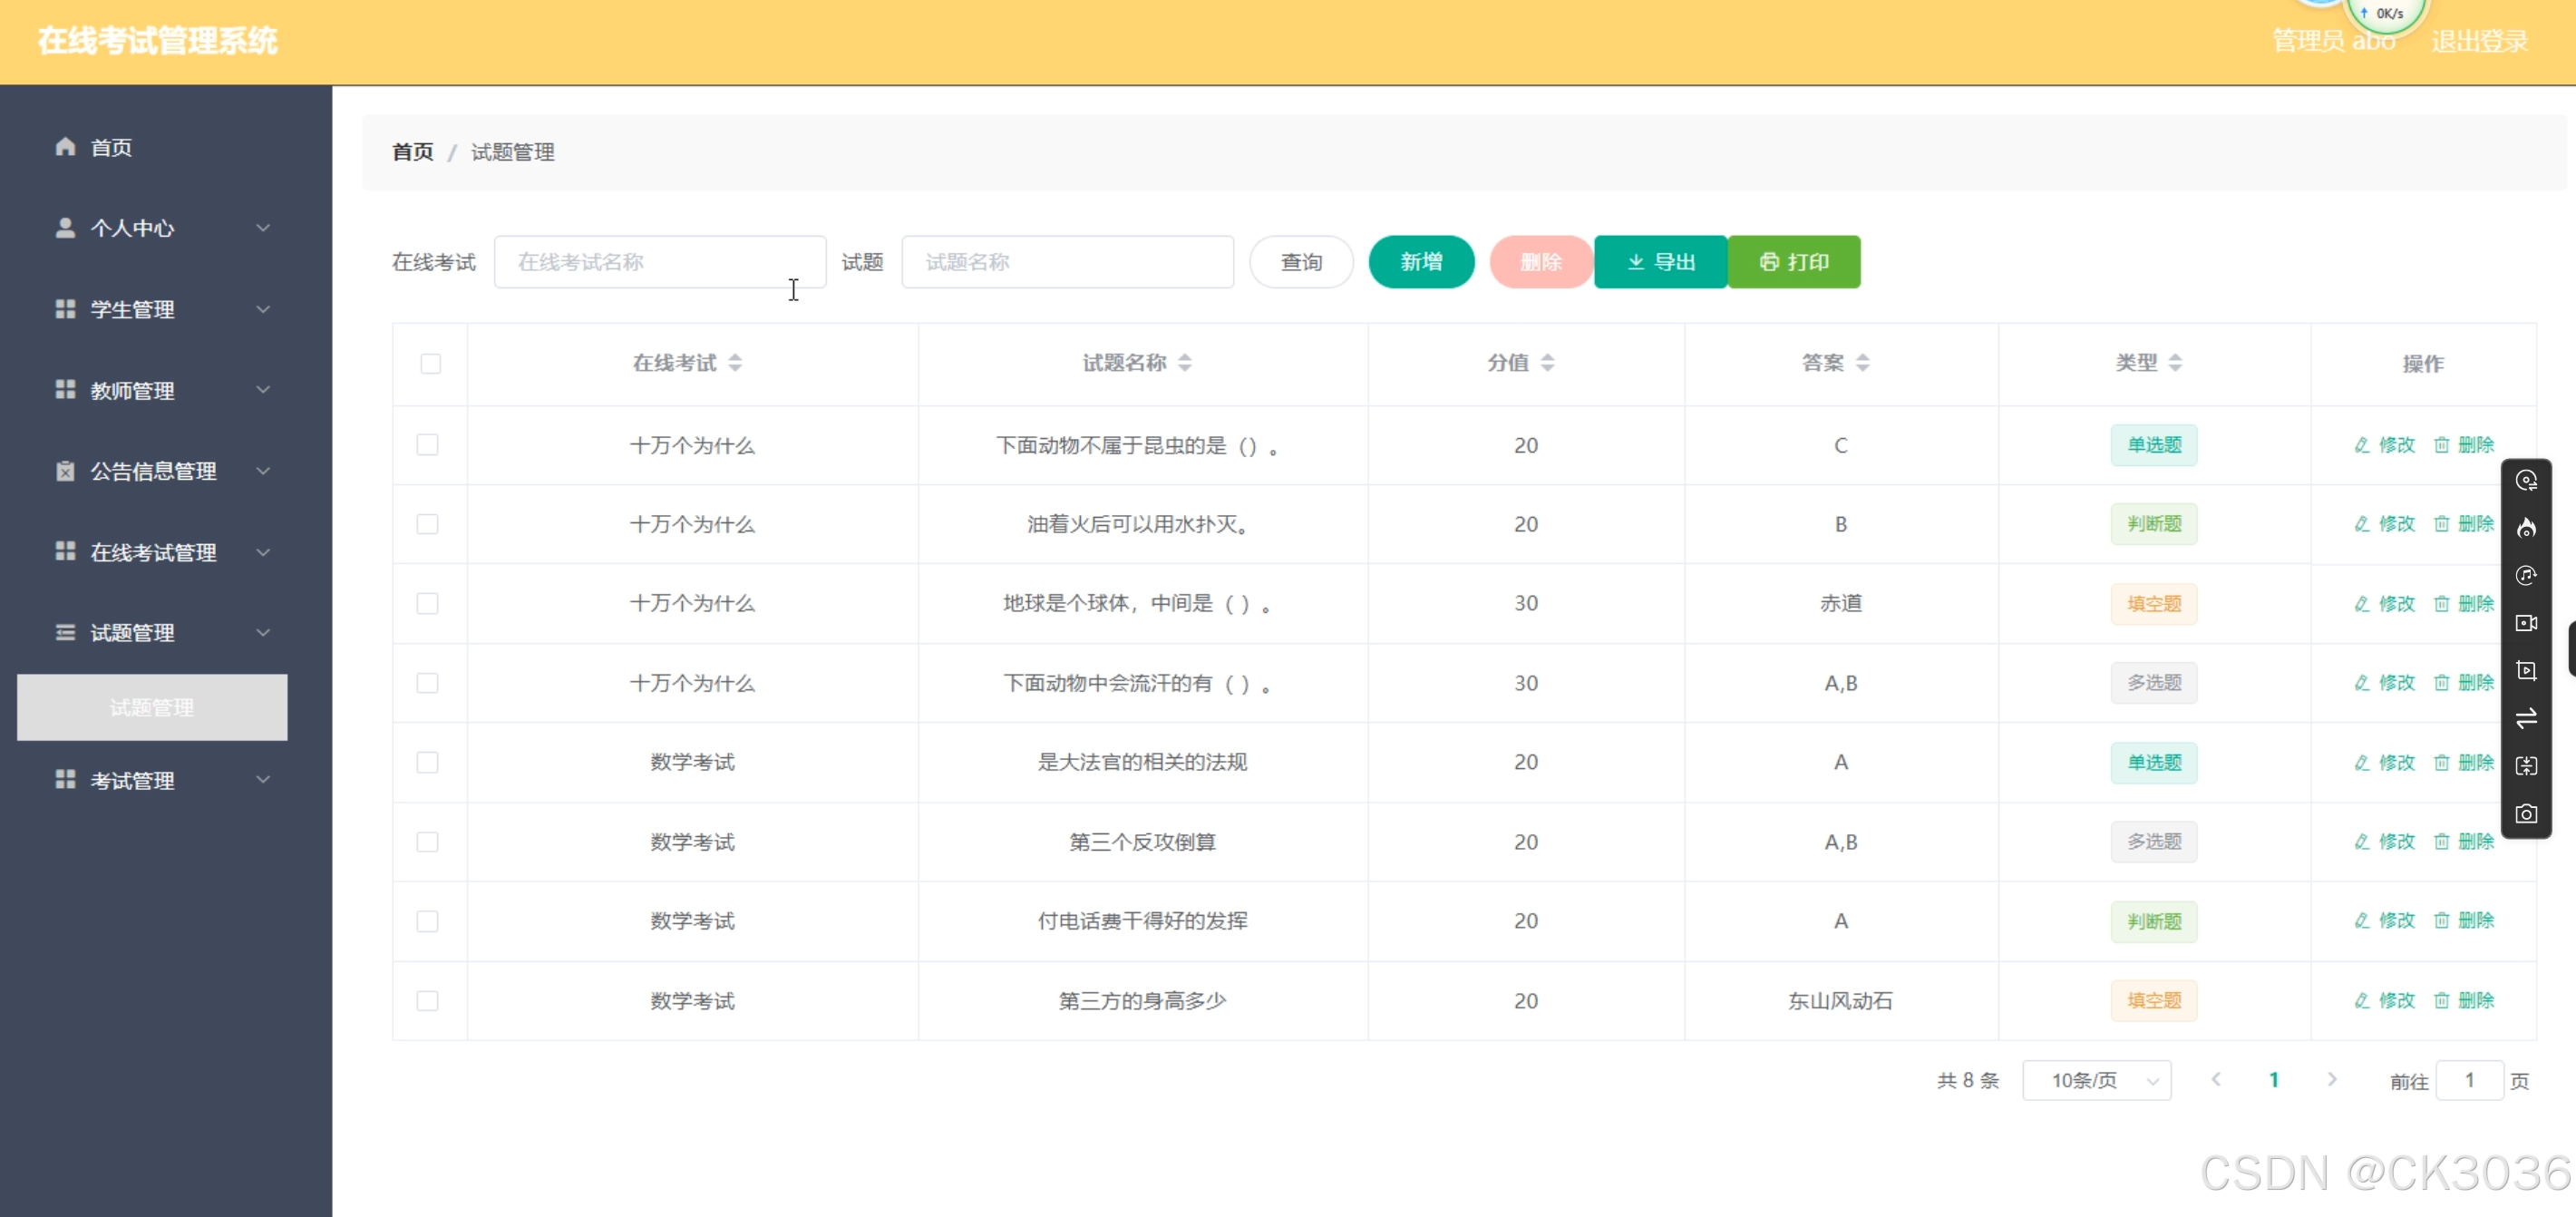2576x1217 pixels.
Task: Click the 导出 export button
Action: coord(1660,262)
